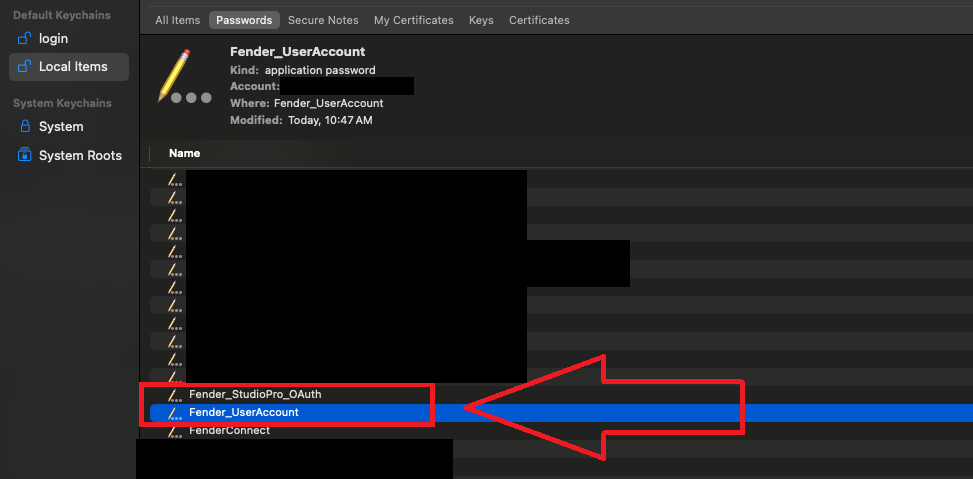Click the pencil icon beside FenderConnect

click(174, 431)
